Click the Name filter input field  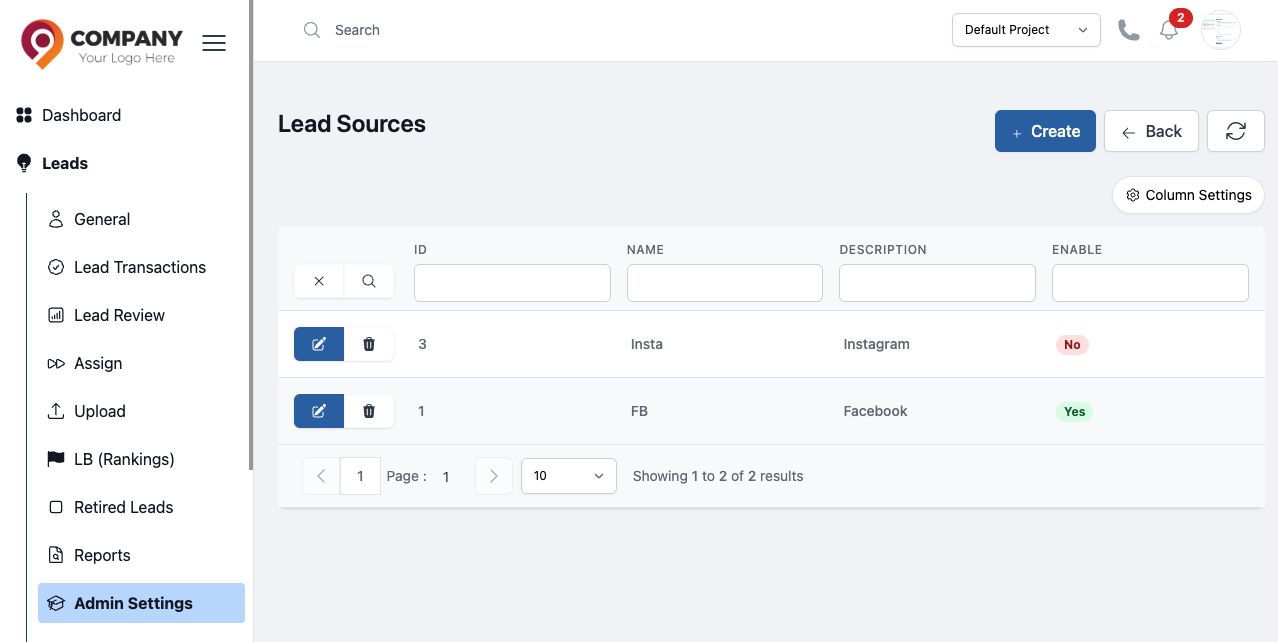725,283
